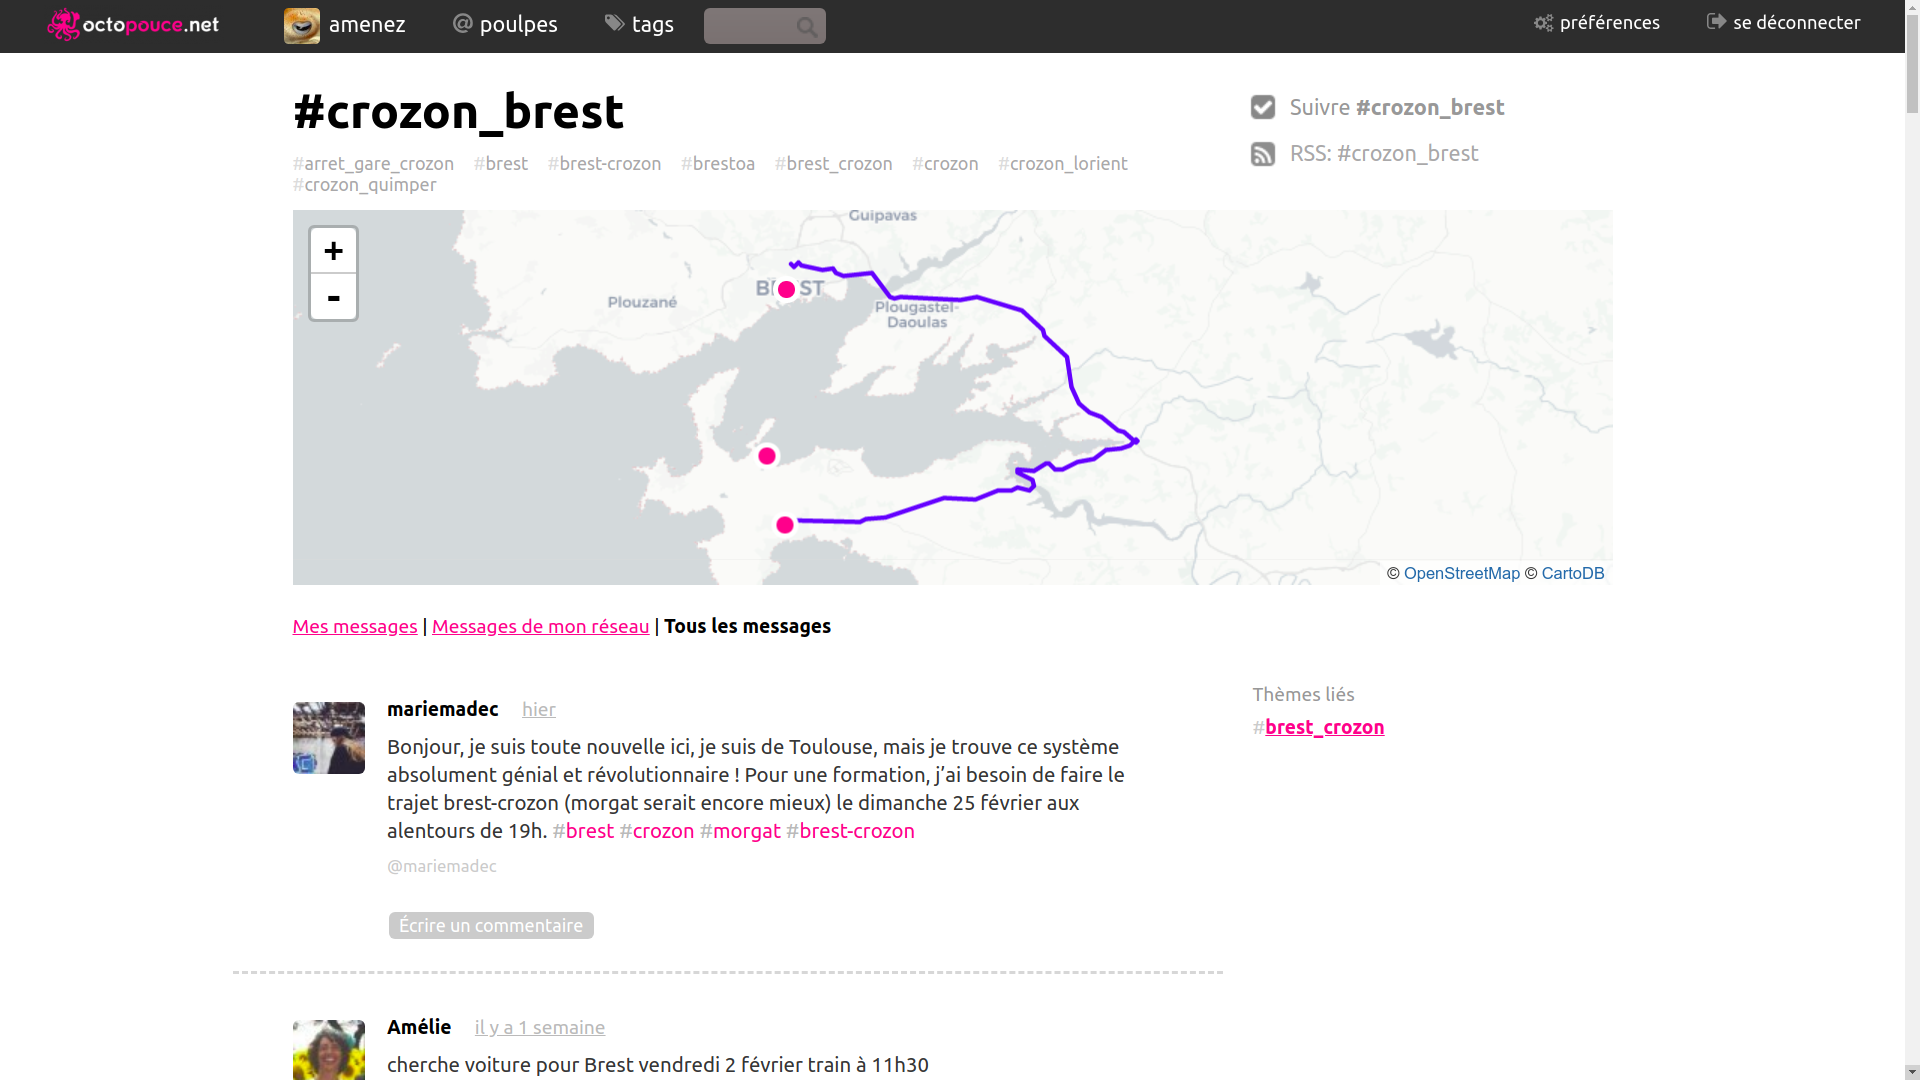Click the pink marker on Brest
The image size is (1920, 1080).
(786, 290)
